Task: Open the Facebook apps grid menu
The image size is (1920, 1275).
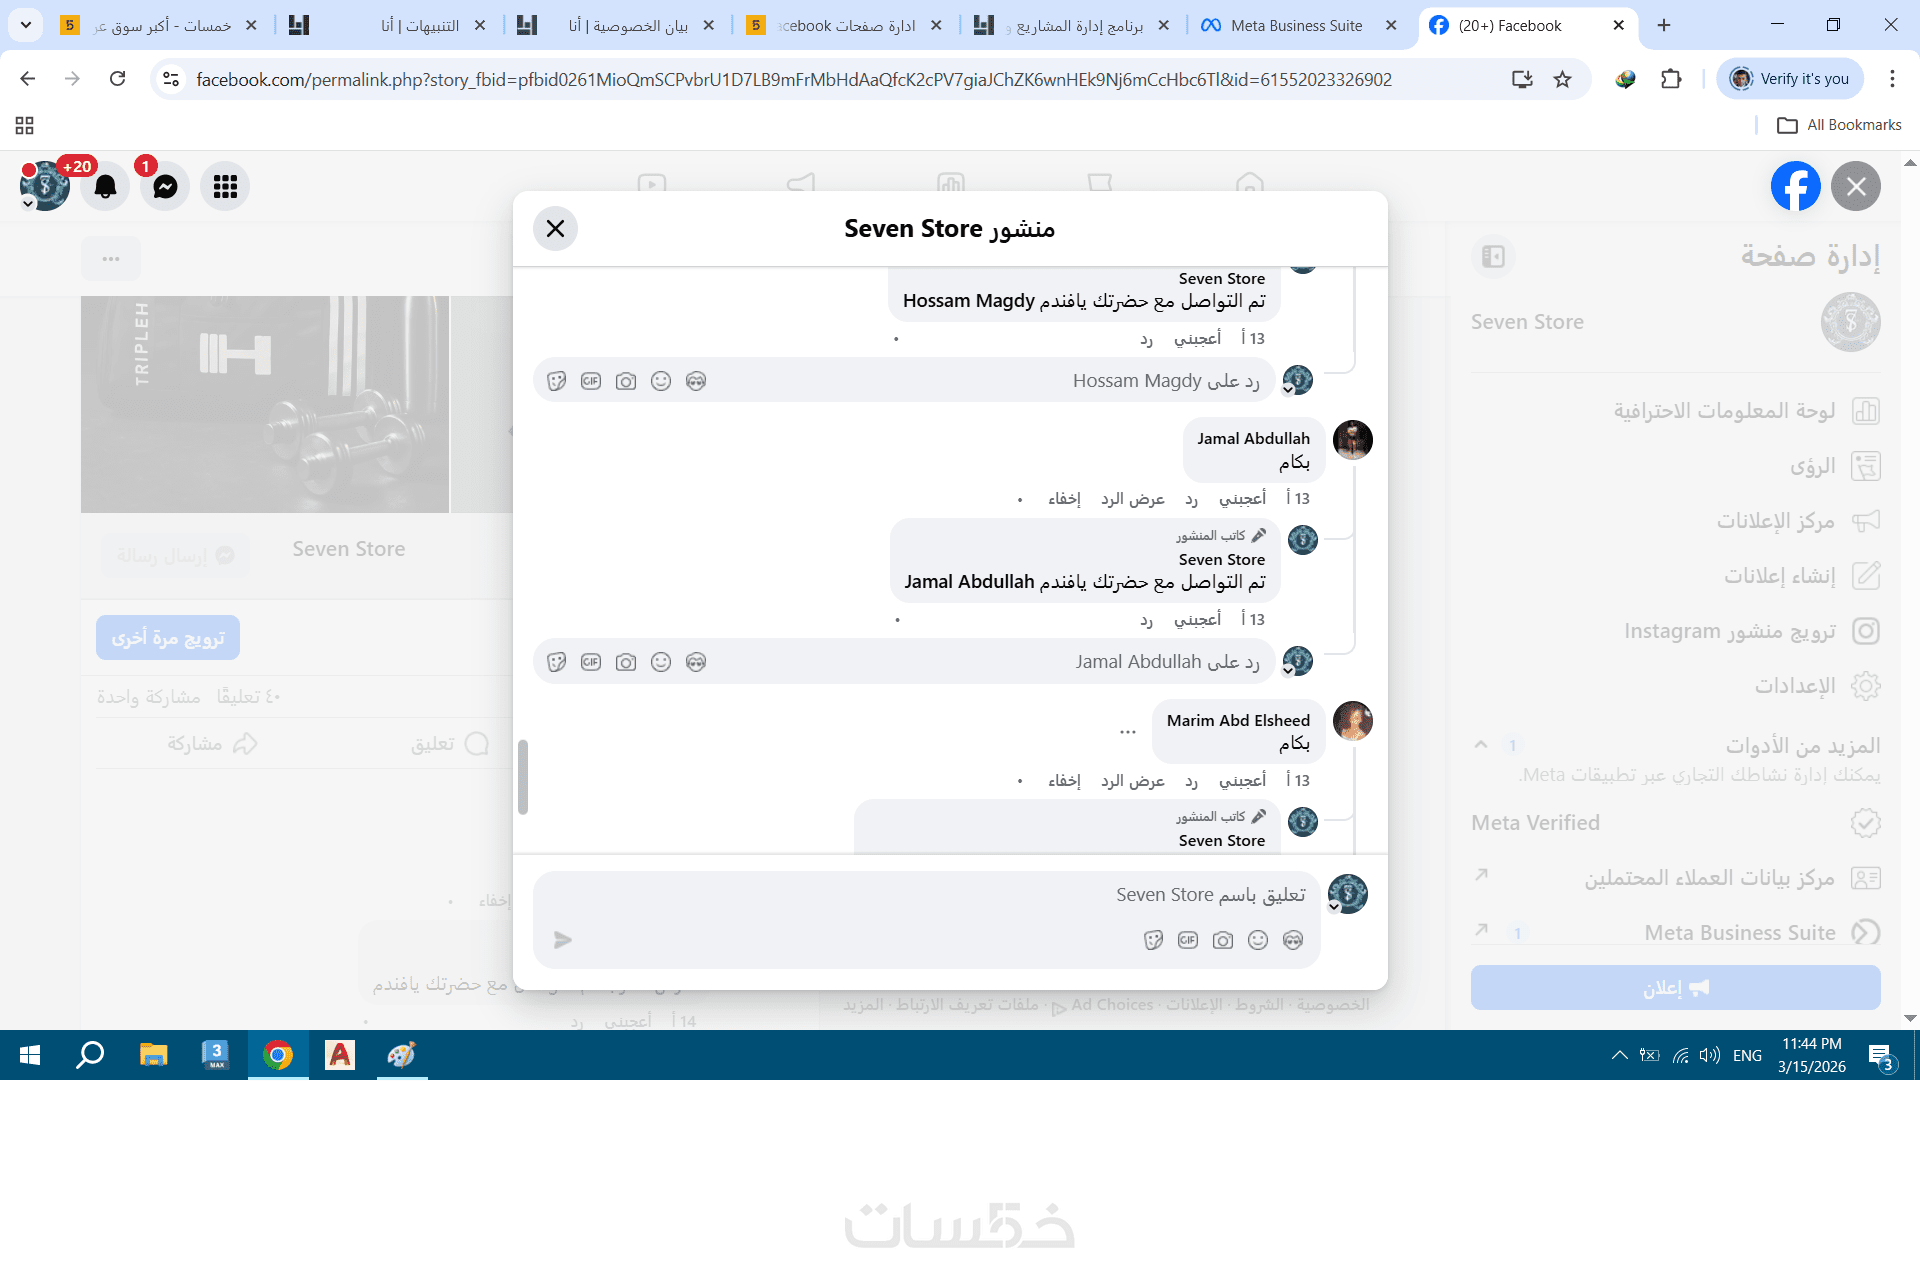Action: [225, 186]
